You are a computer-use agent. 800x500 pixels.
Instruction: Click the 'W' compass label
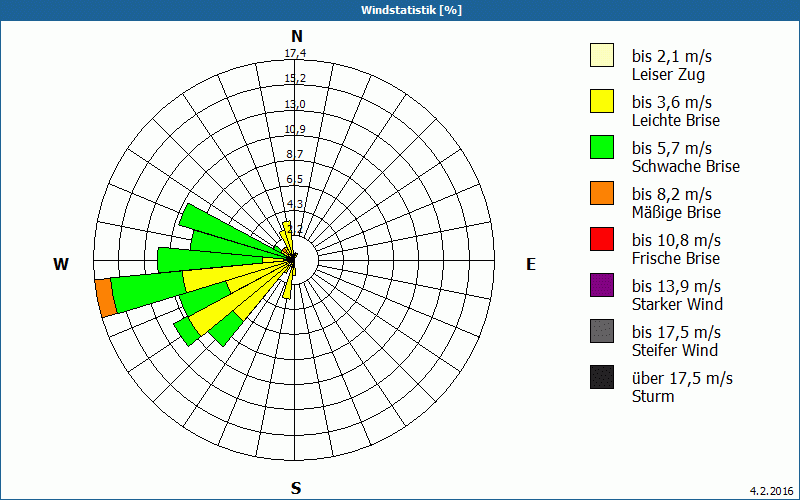point(61,264)
